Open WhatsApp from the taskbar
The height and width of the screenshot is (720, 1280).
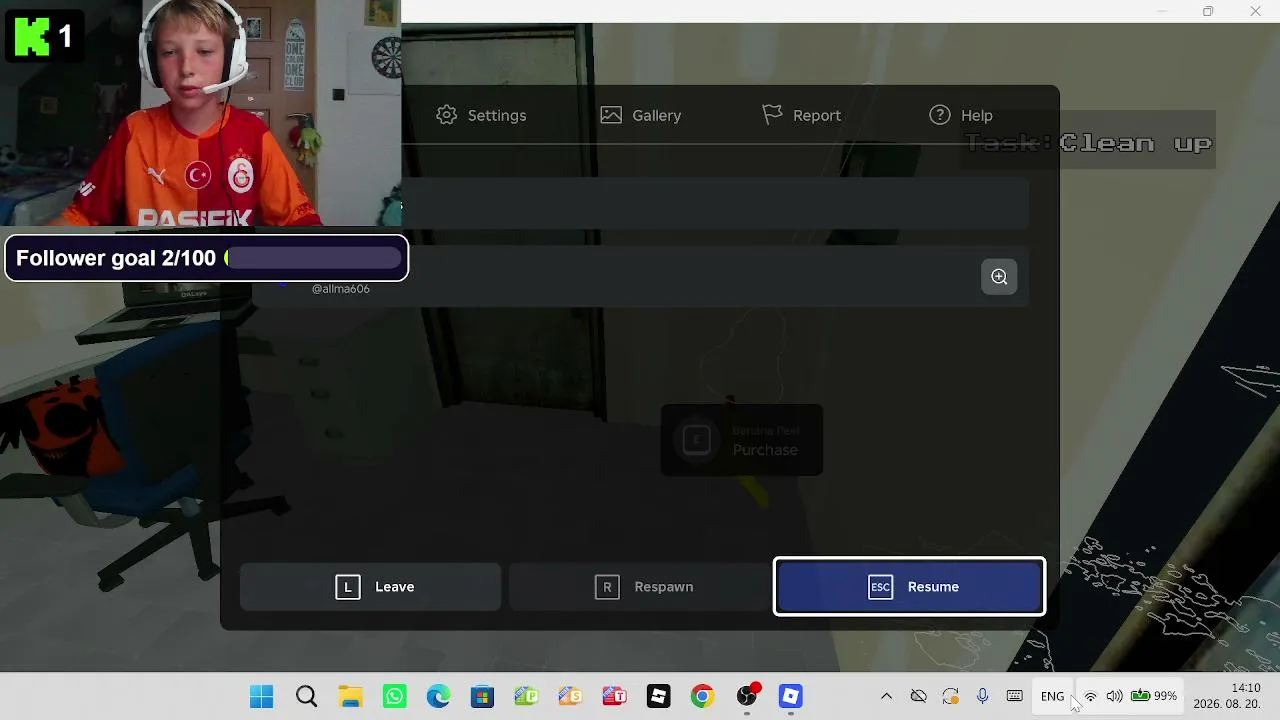[394, 696]
